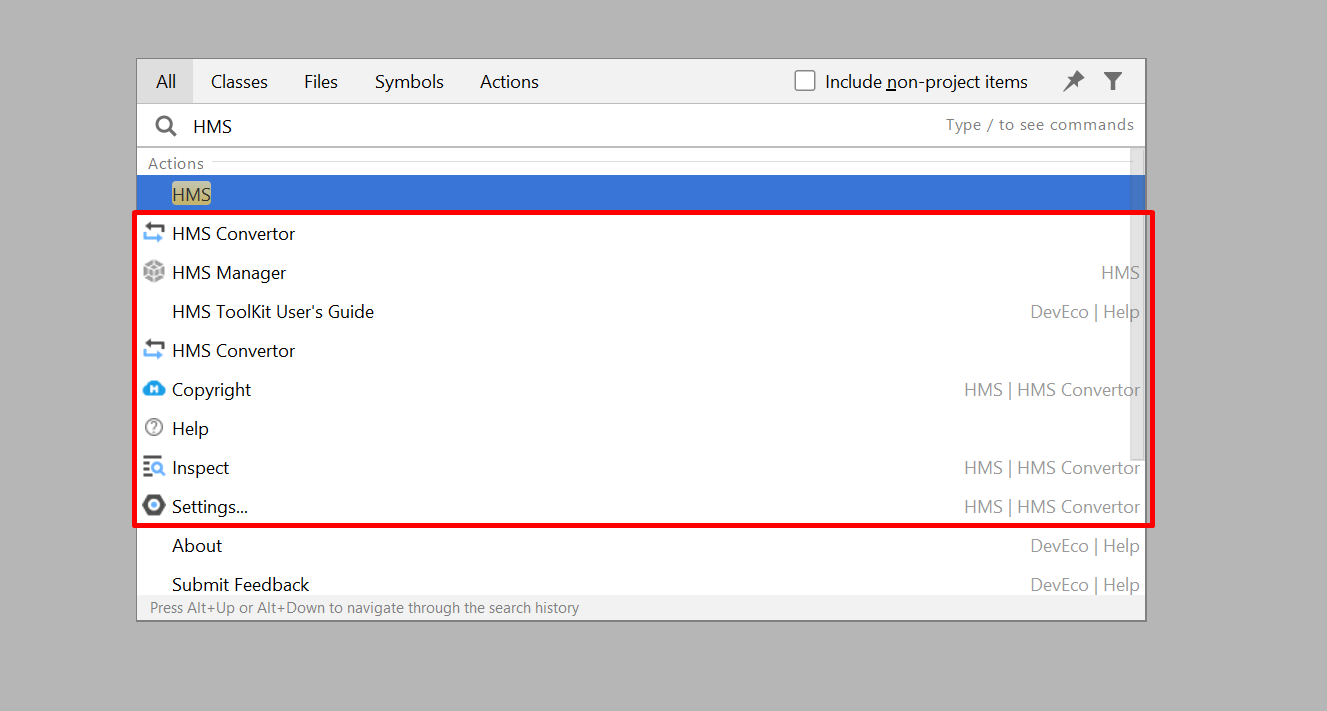1327x711 pixels.
Task: Click the Help question mark icon
Action: coord(154,428)
